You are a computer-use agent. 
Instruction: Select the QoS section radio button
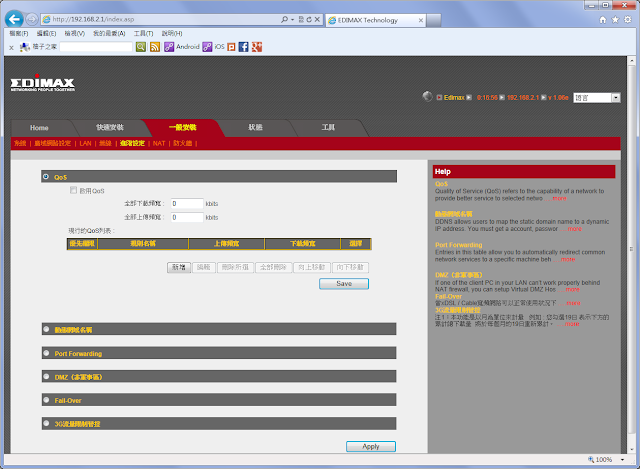pyautogui.click(x=46, y=177)
